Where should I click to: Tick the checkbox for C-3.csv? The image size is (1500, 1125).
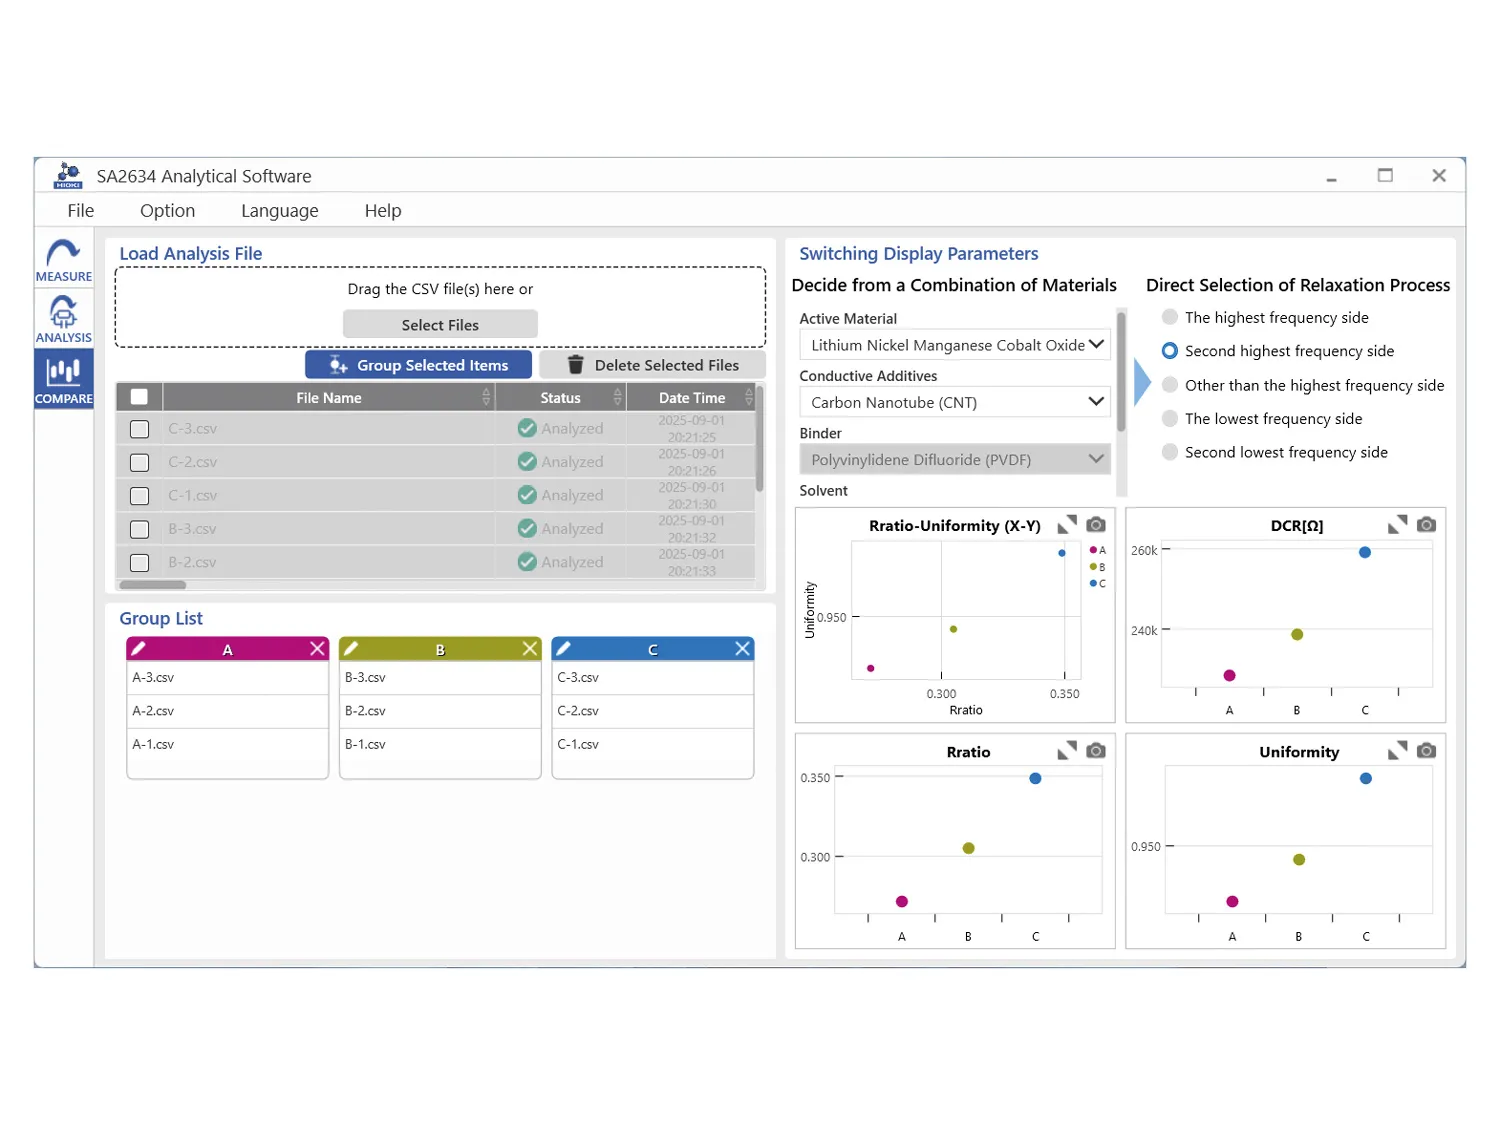click(x=140, y=429)
